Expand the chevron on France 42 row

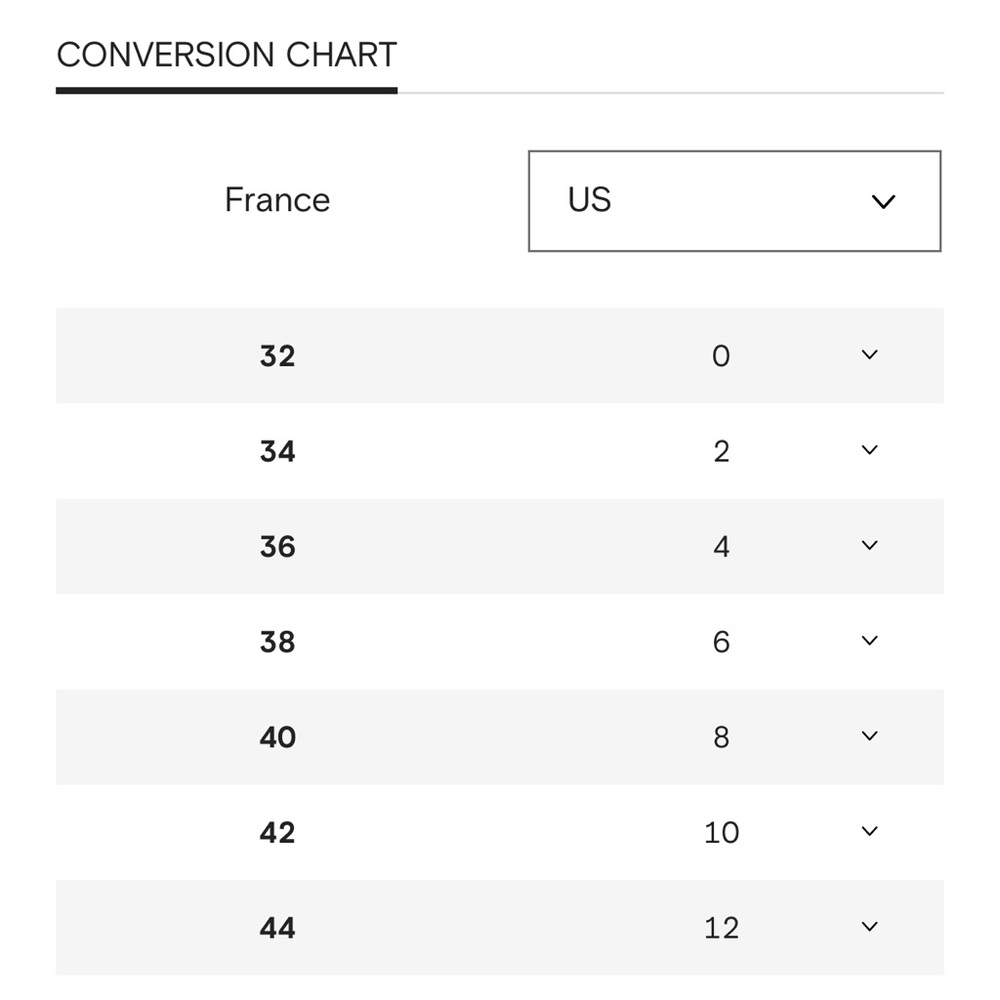(869, 831)
